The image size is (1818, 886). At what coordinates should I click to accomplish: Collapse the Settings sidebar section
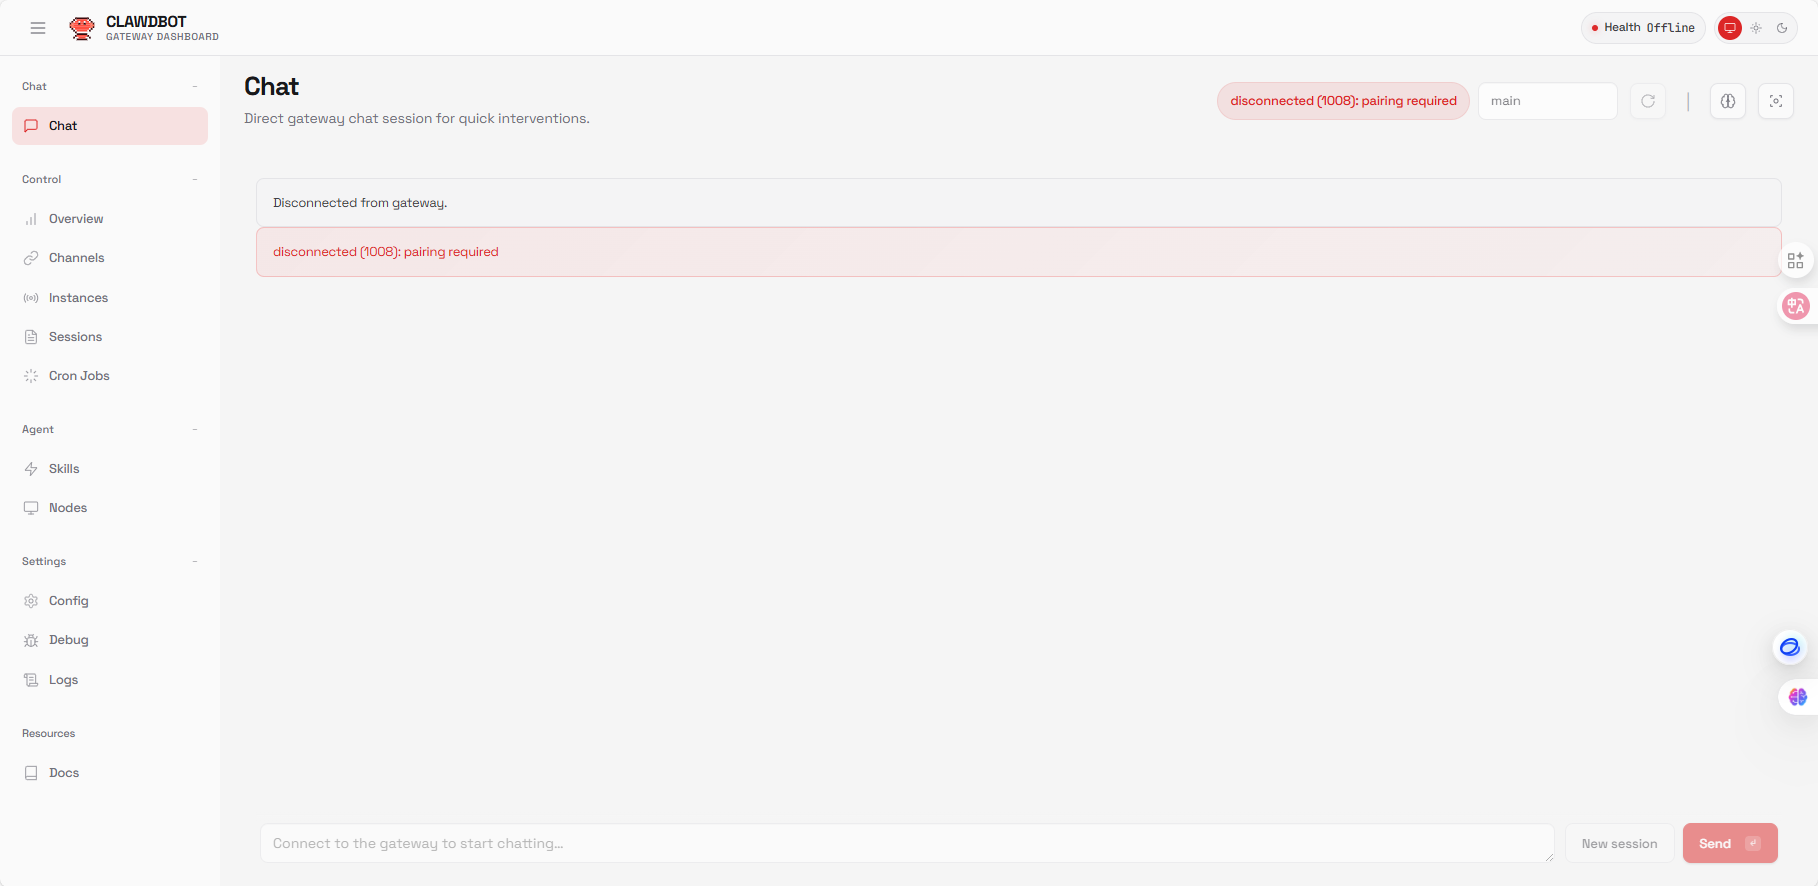coord(195,562)
